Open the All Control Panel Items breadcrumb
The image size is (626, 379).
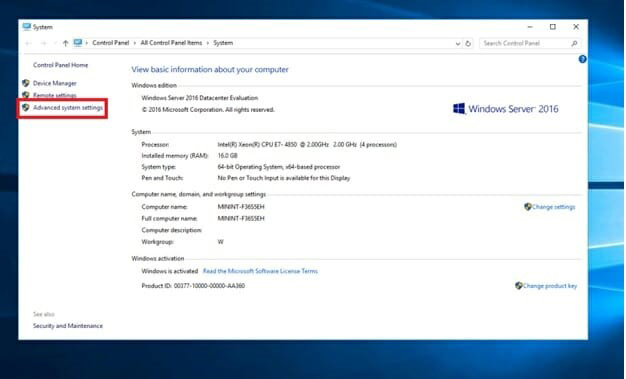[171, 43]
